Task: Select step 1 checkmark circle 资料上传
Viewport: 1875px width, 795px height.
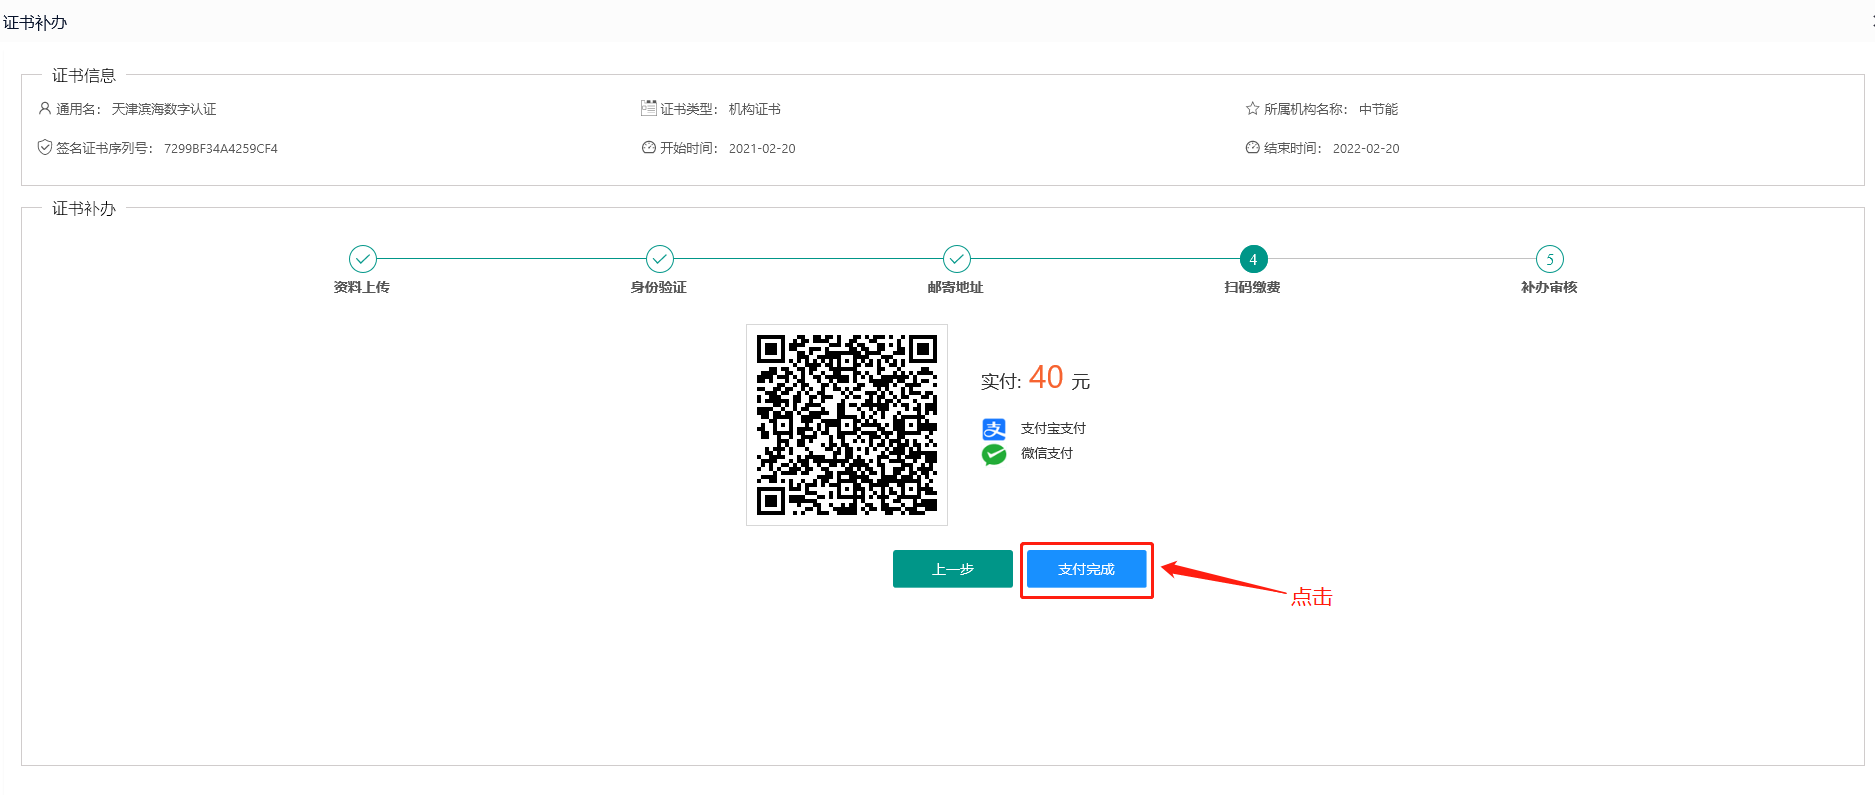Action: click(x=362, y=259)
